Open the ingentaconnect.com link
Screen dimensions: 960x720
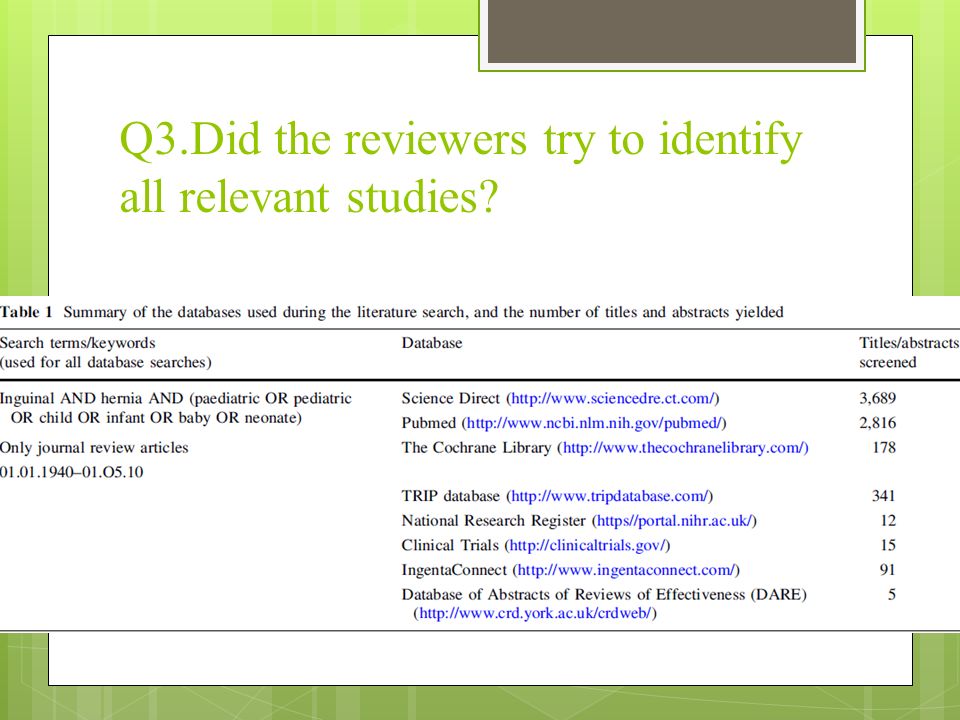(626, 570)
